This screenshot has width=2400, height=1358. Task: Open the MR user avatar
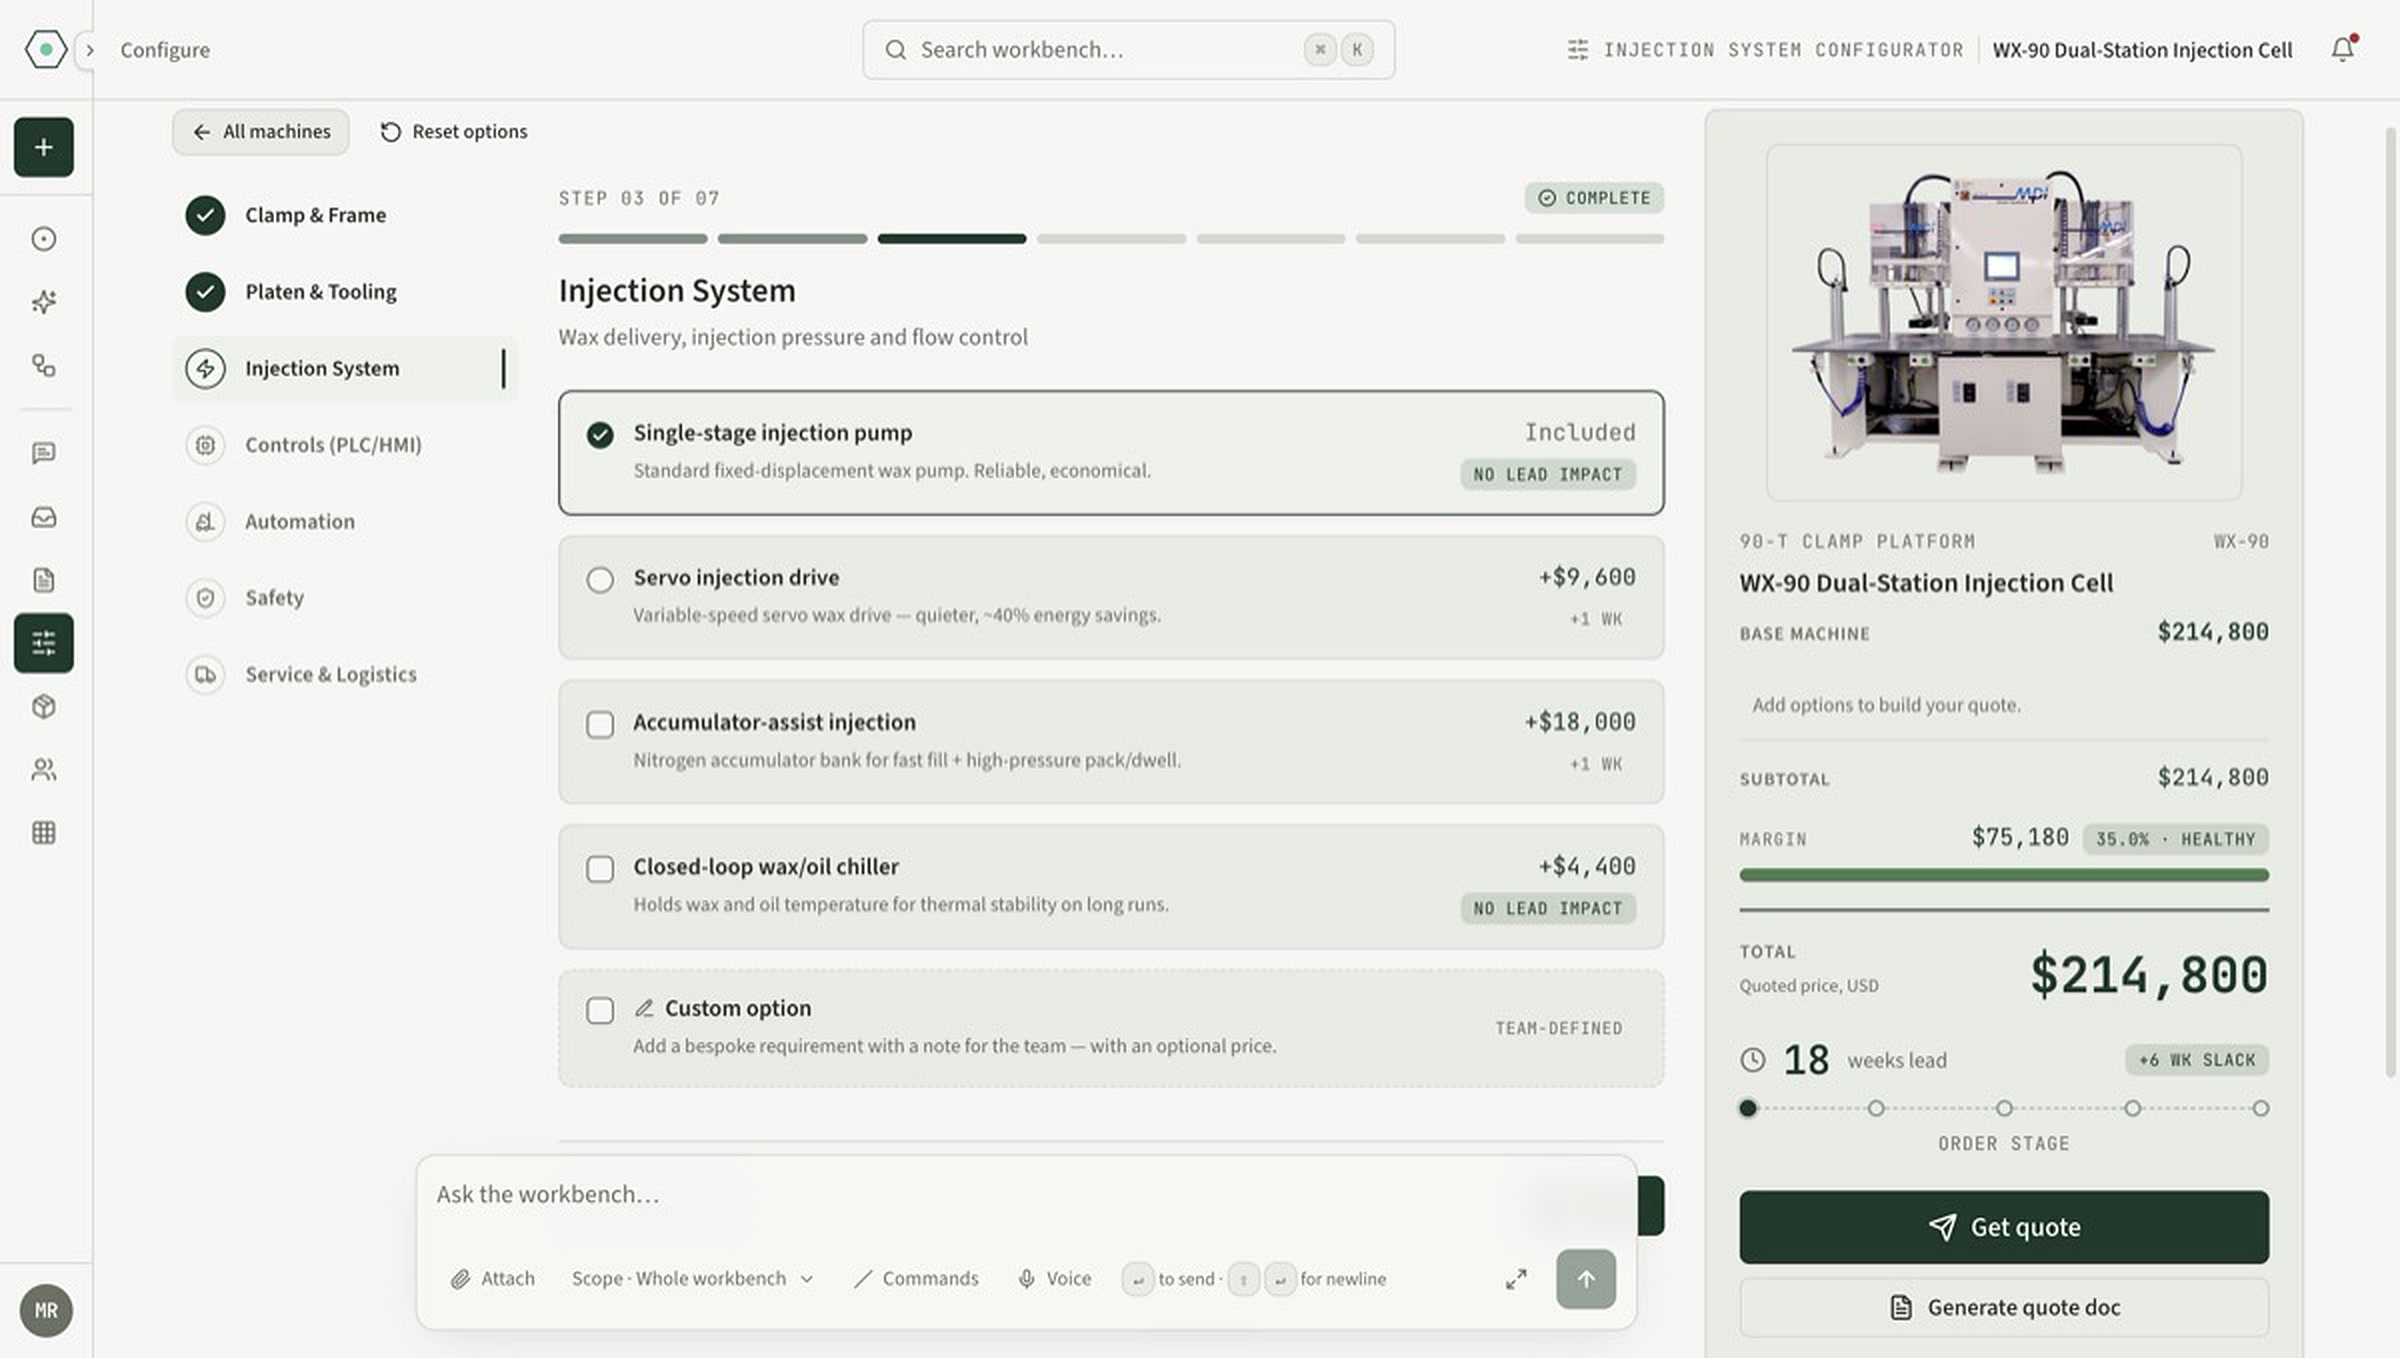pyautogui.click(x=46, y=1310)
